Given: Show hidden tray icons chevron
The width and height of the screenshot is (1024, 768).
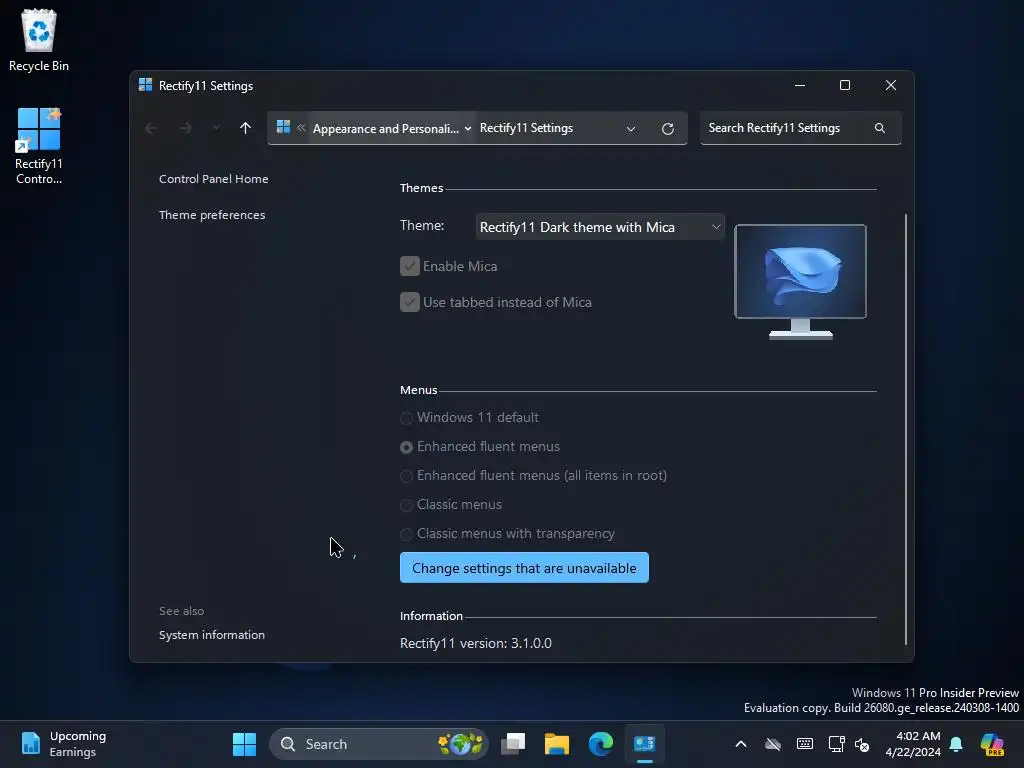Looking at the screenshot, I should click(741, 744).
